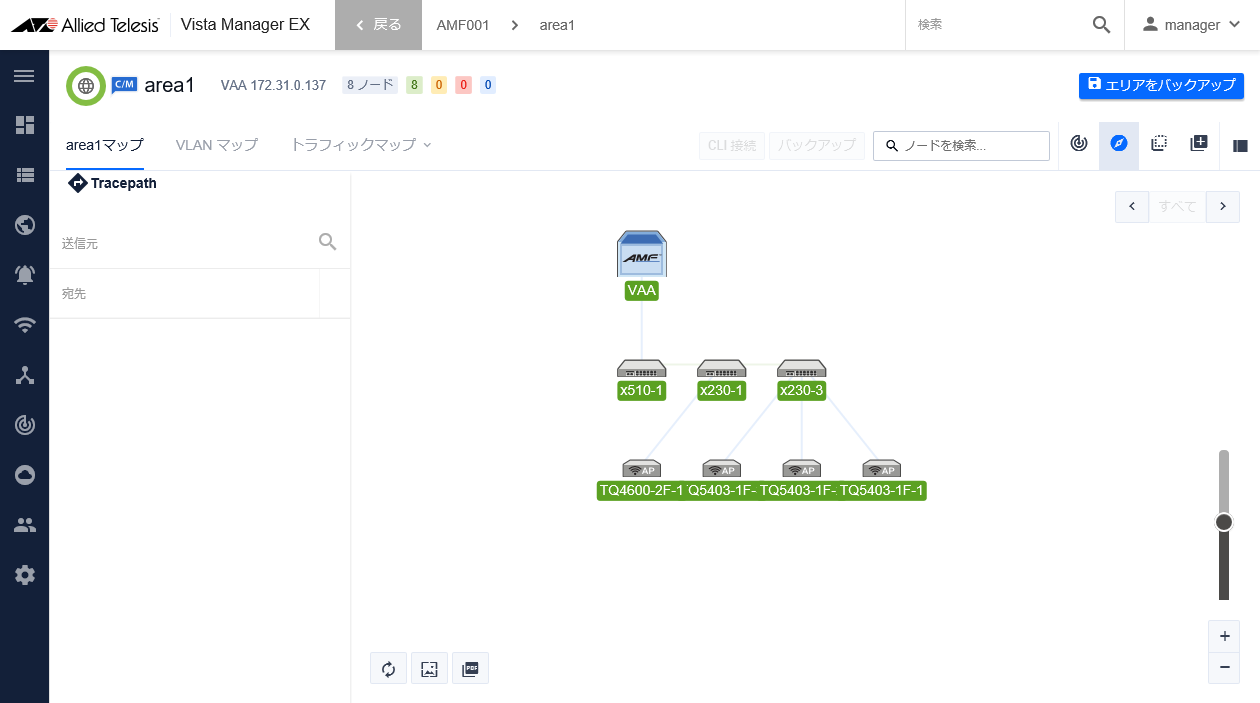
Task: Open the list view sidebar icon
Action: [x=24, y=175]
